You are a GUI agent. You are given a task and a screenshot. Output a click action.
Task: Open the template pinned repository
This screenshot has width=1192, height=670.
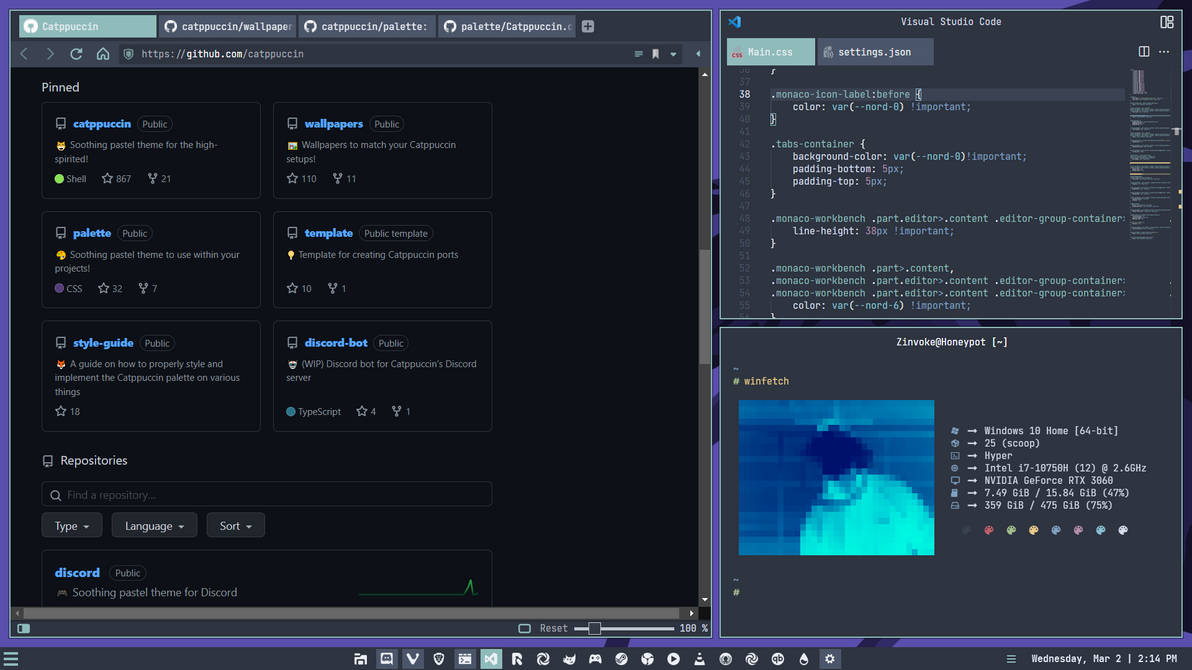pos(328,233)
